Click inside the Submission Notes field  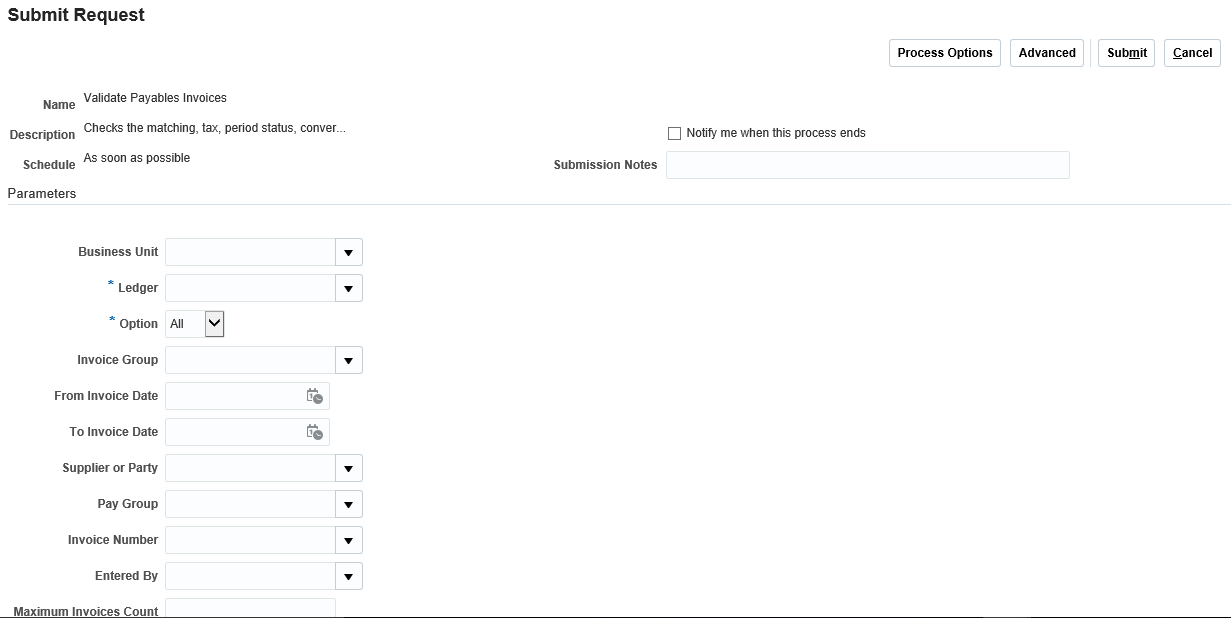[x=866, y=164]
